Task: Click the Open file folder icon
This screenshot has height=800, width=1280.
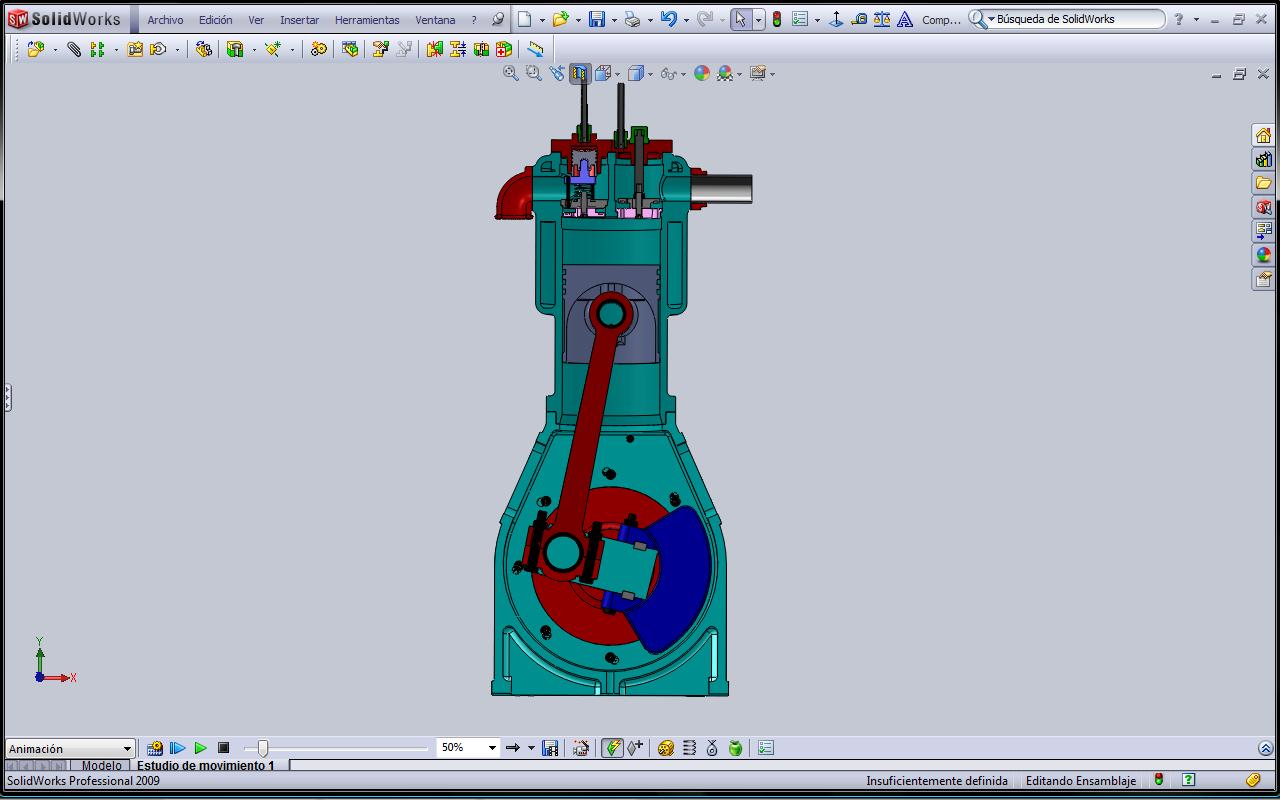Action: (x=561, y=19)
